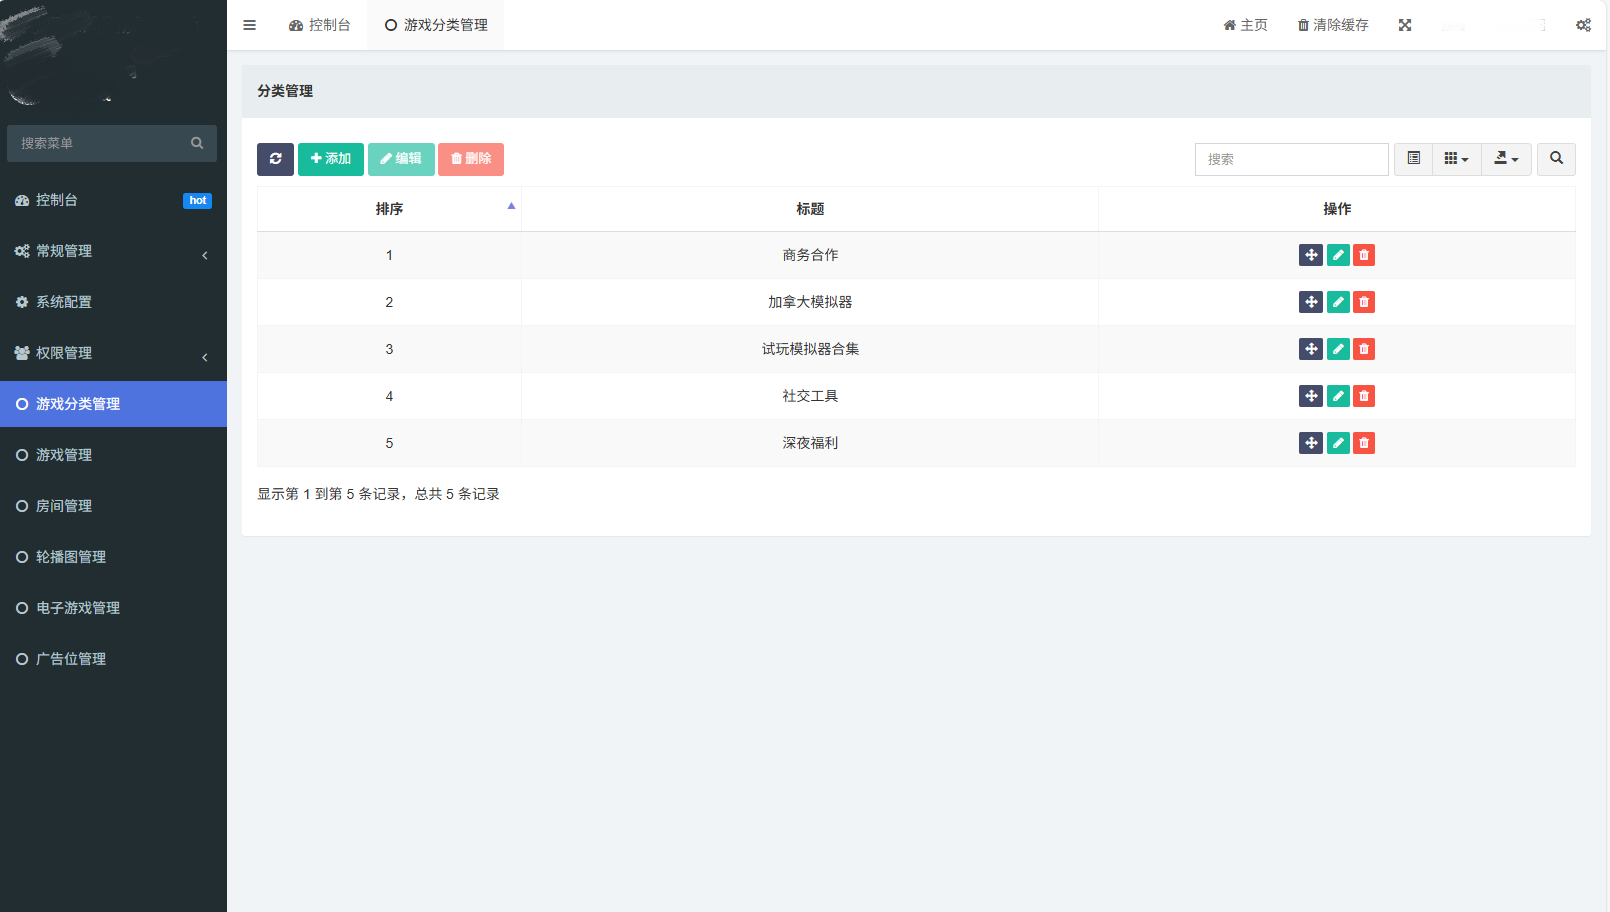Viewport: 1610px width, 912px height.
Task: Switch to the 控制台 tab
Action: (x=320, y=25)
